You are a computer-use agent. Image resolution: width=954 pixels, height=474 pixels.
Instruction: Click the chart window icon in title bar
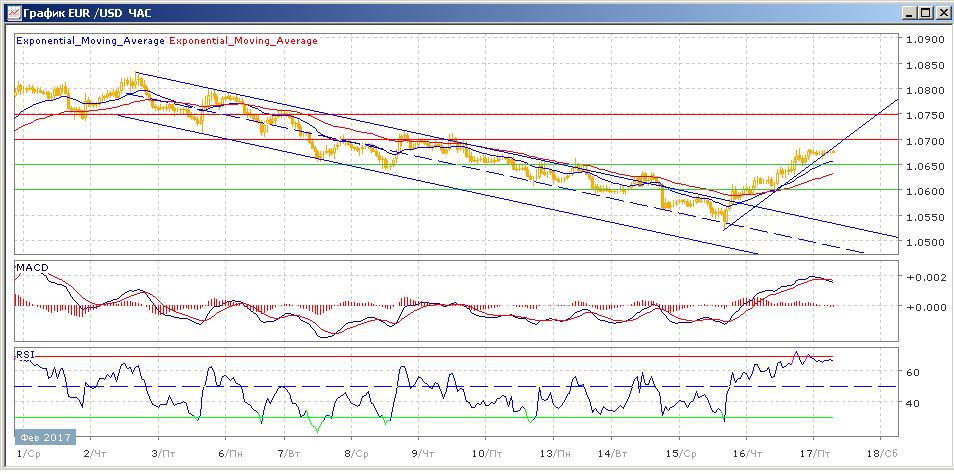[x=10, y=13]
